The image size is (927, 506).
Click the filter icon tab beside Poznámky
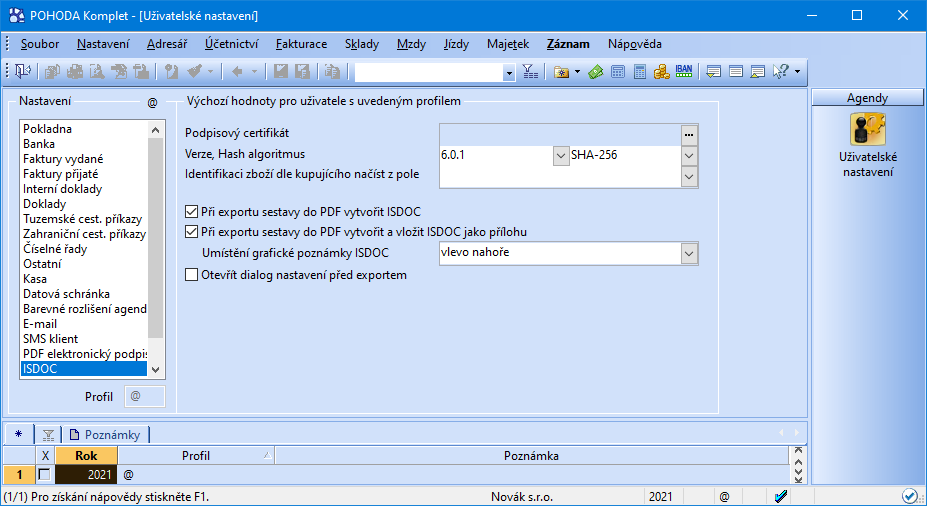(x=48, y=435)
